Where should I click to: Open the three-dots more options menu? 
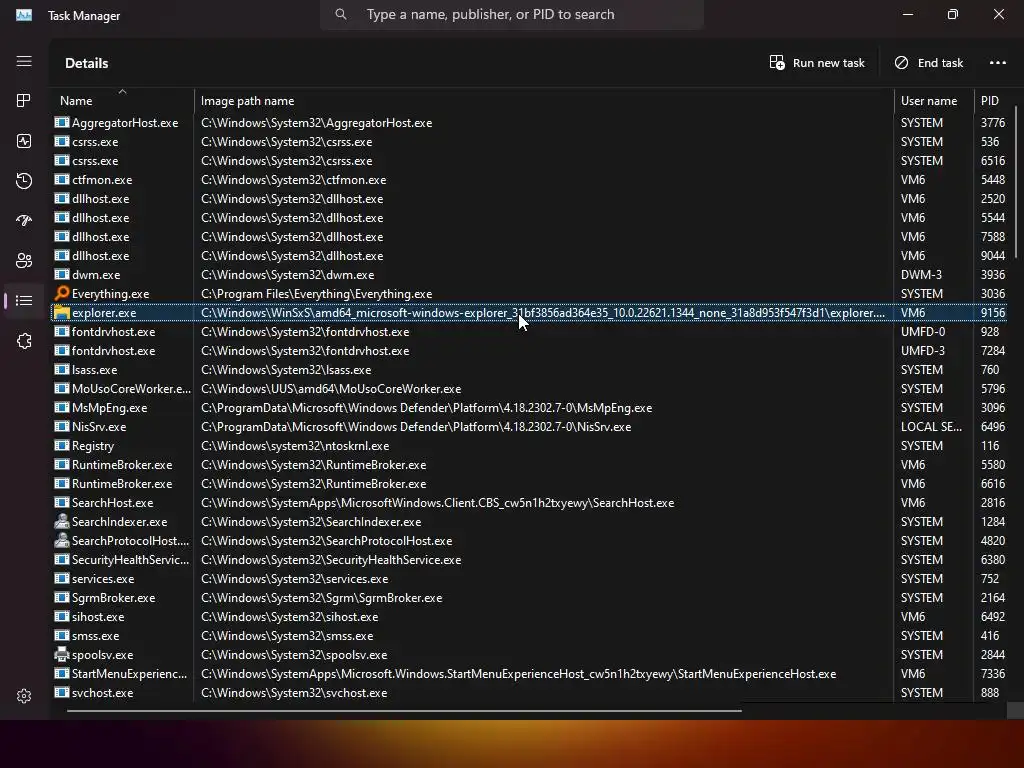998,63
